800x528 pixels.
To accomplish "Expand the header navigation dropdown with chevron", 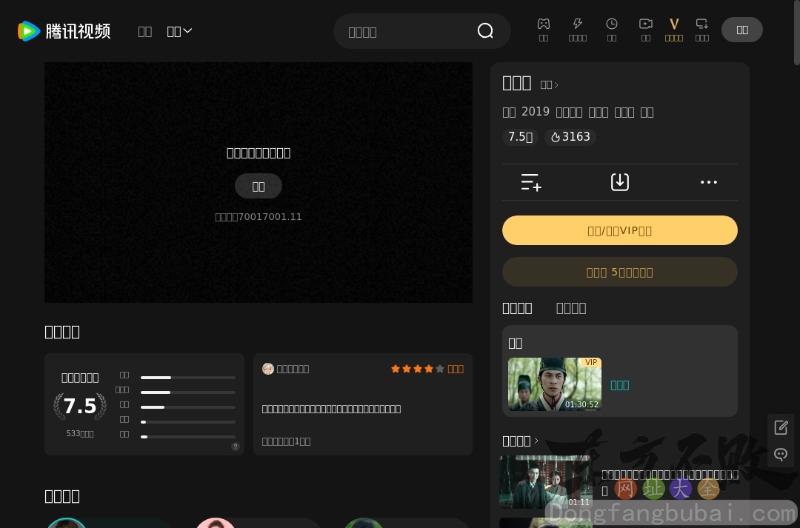I will tap(180, 31).
